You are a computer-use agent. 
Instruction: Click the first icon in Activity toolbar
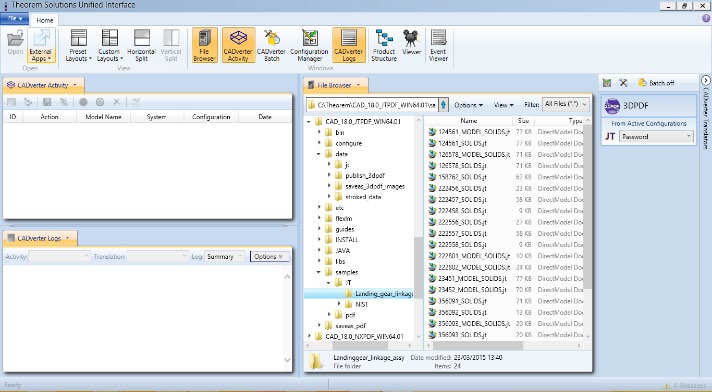click(12, 102)
